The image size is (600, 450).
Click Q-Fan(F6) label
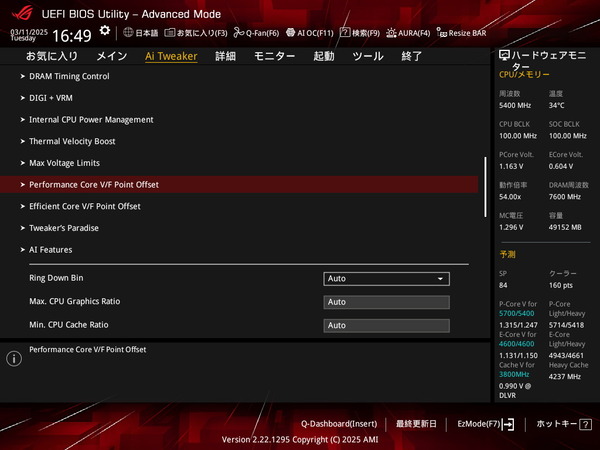click(262, 33)
